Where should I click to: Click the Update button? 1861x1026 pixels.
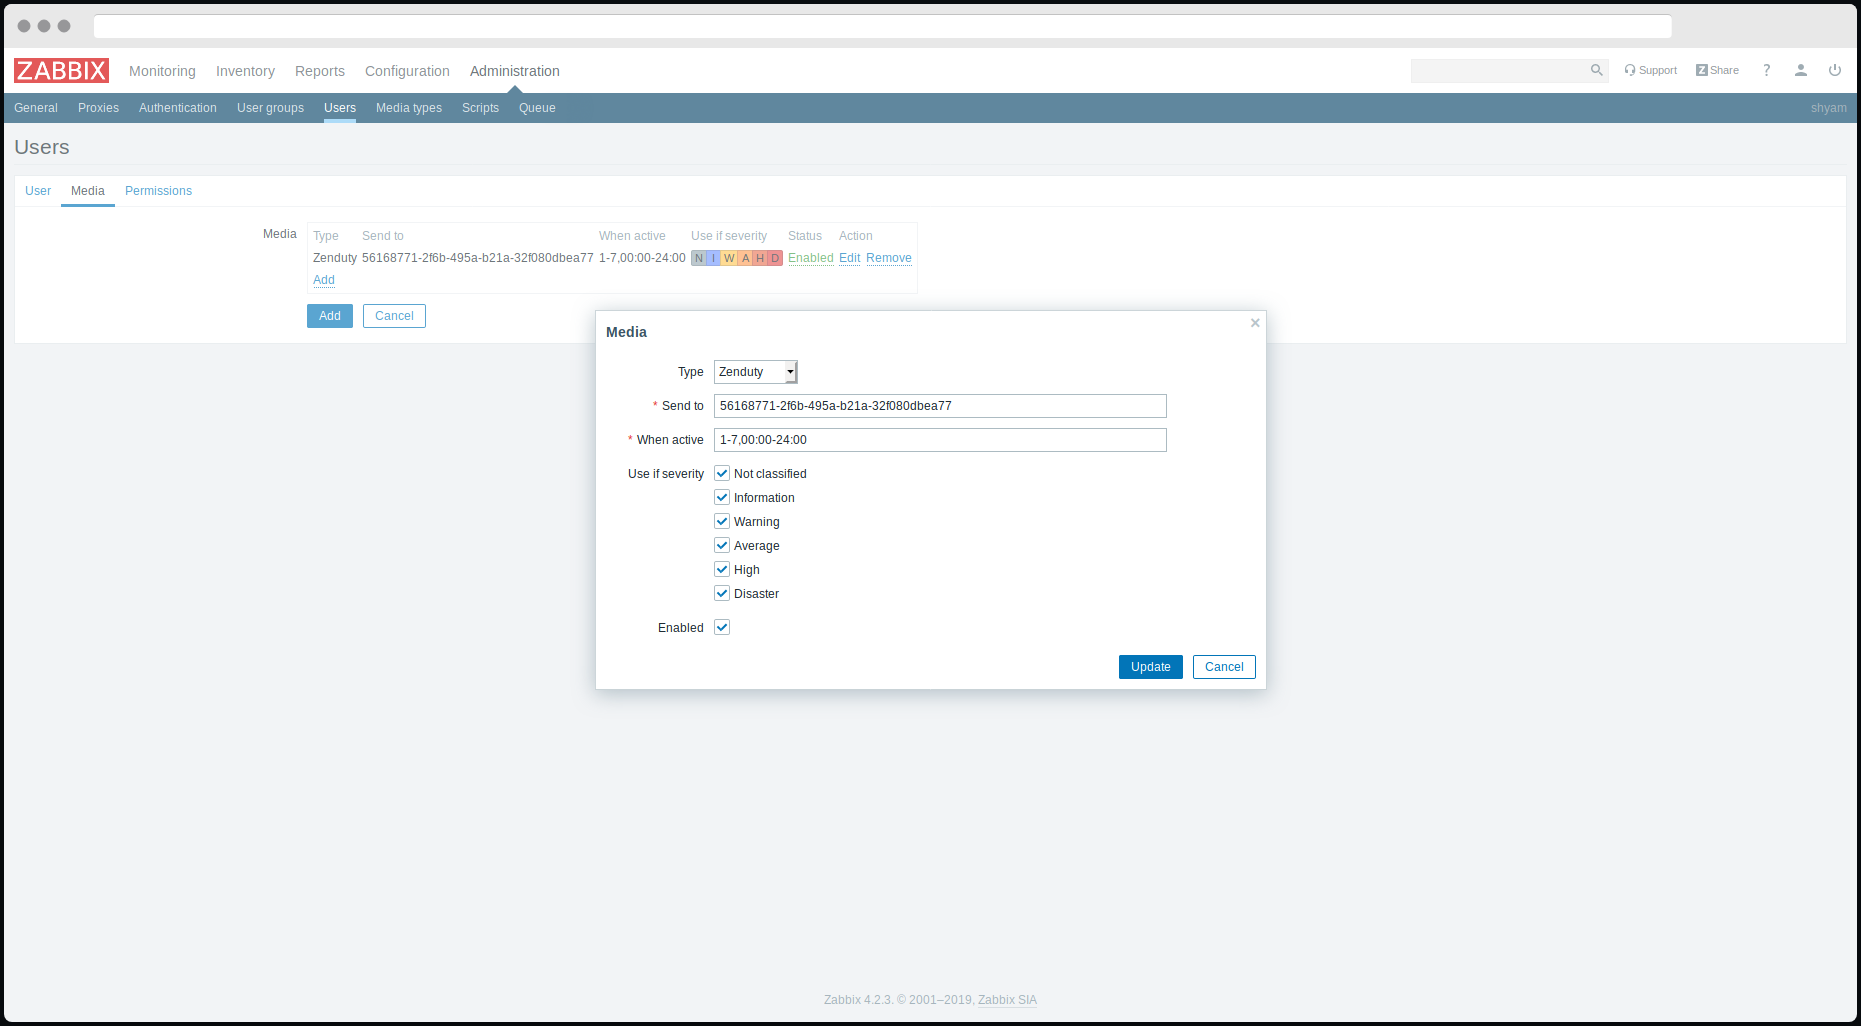coord(1151,667)
